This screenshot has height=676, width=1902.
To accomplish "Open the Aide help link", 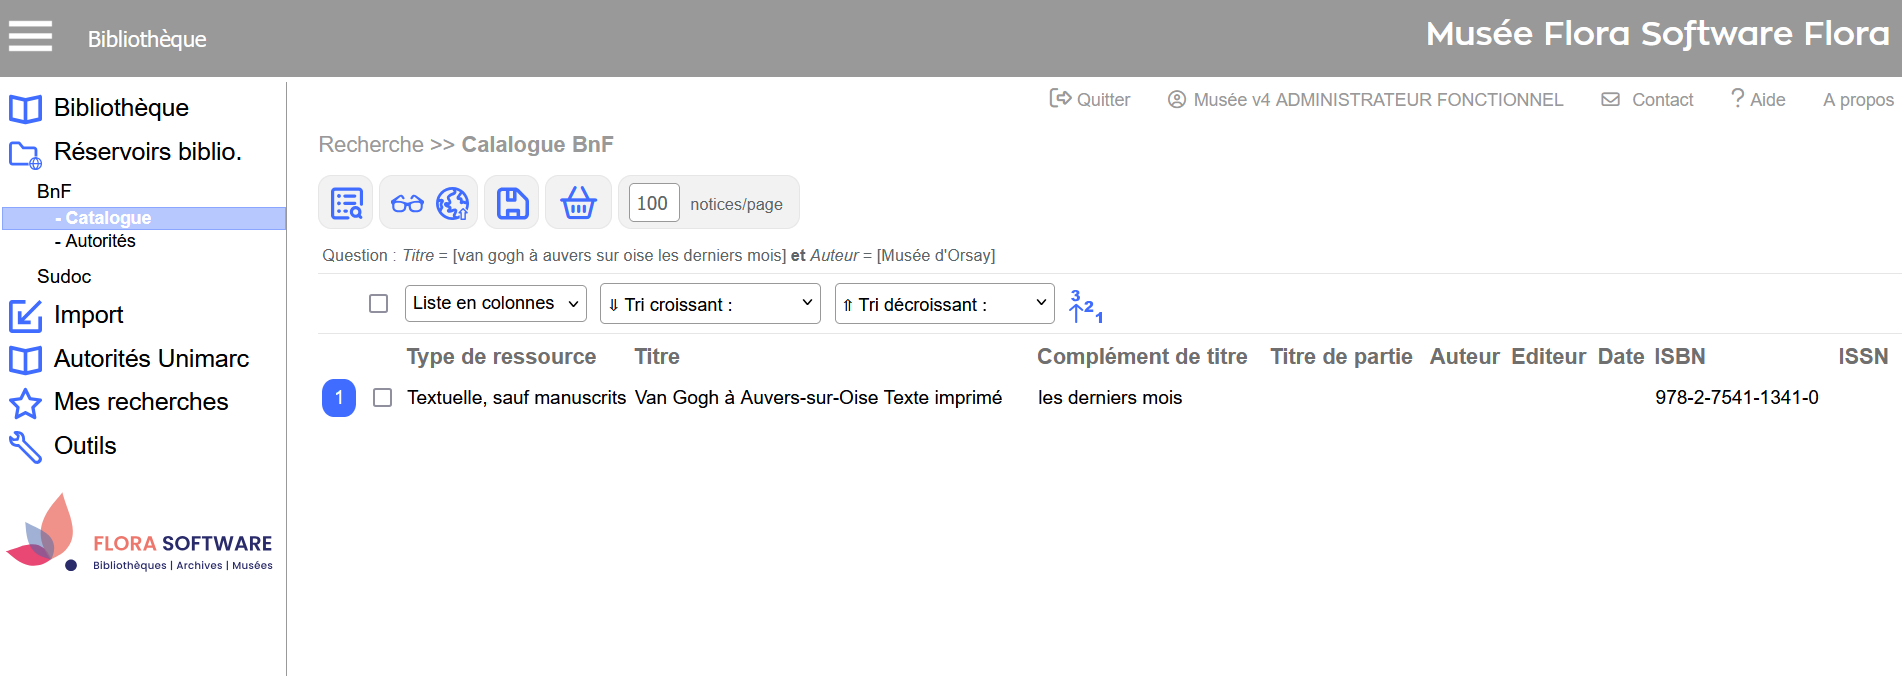I will 1758,100.
